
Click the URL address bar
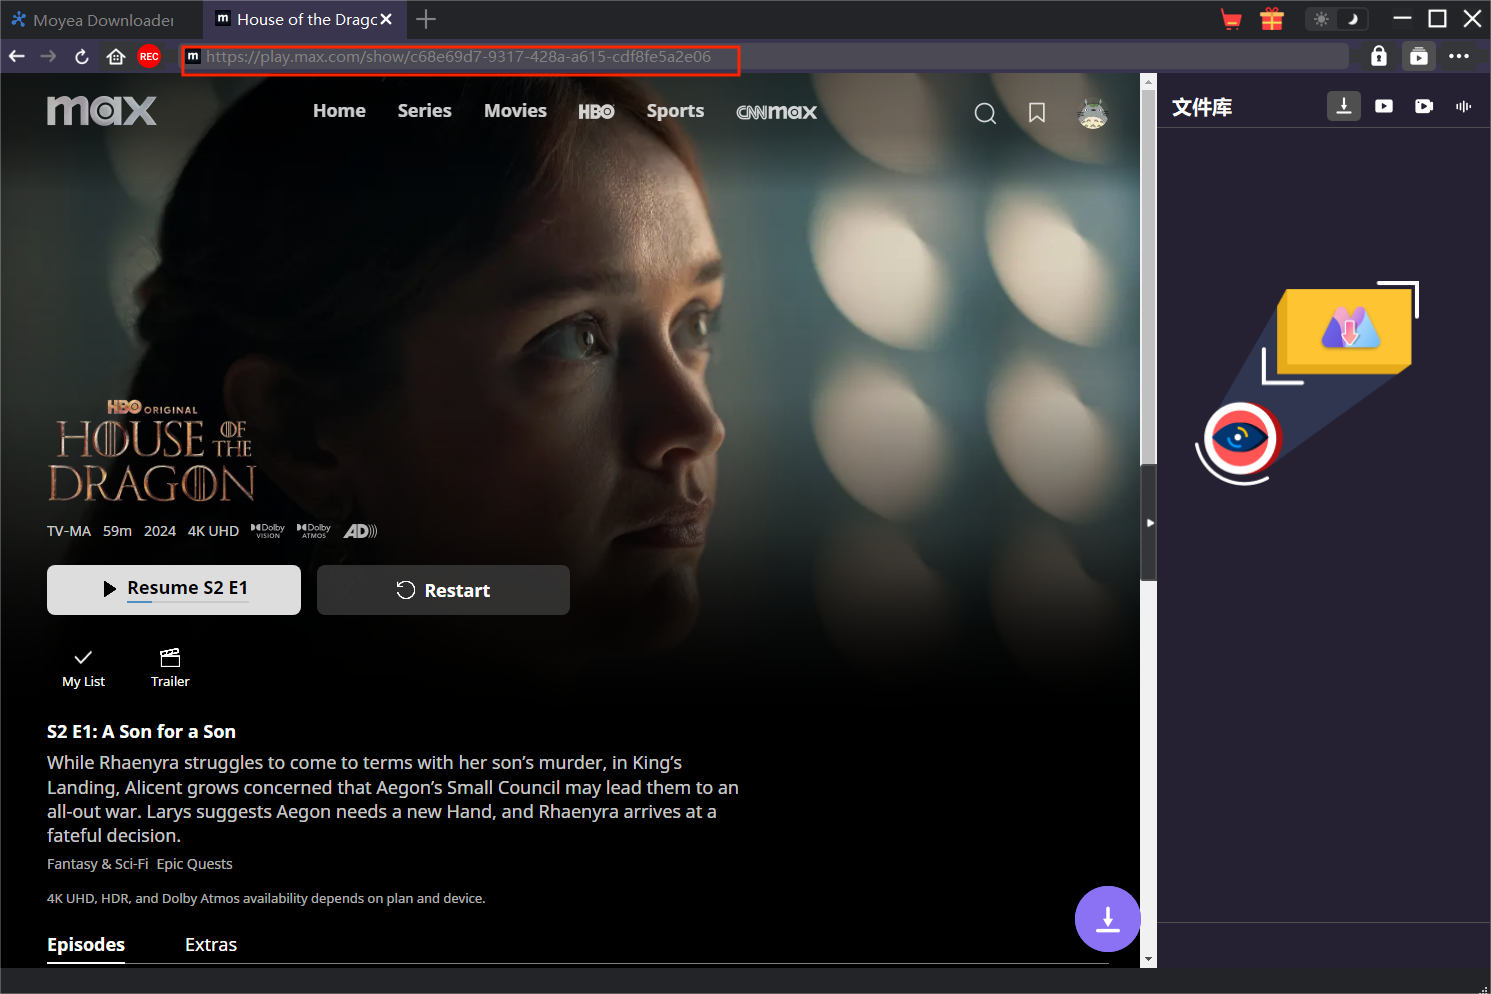765,57
